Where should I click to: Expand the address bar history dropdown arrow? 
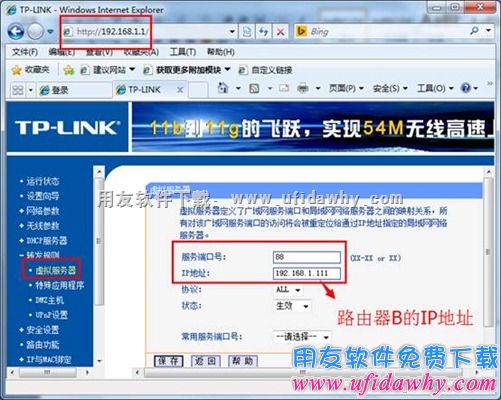tap(232, 32)
